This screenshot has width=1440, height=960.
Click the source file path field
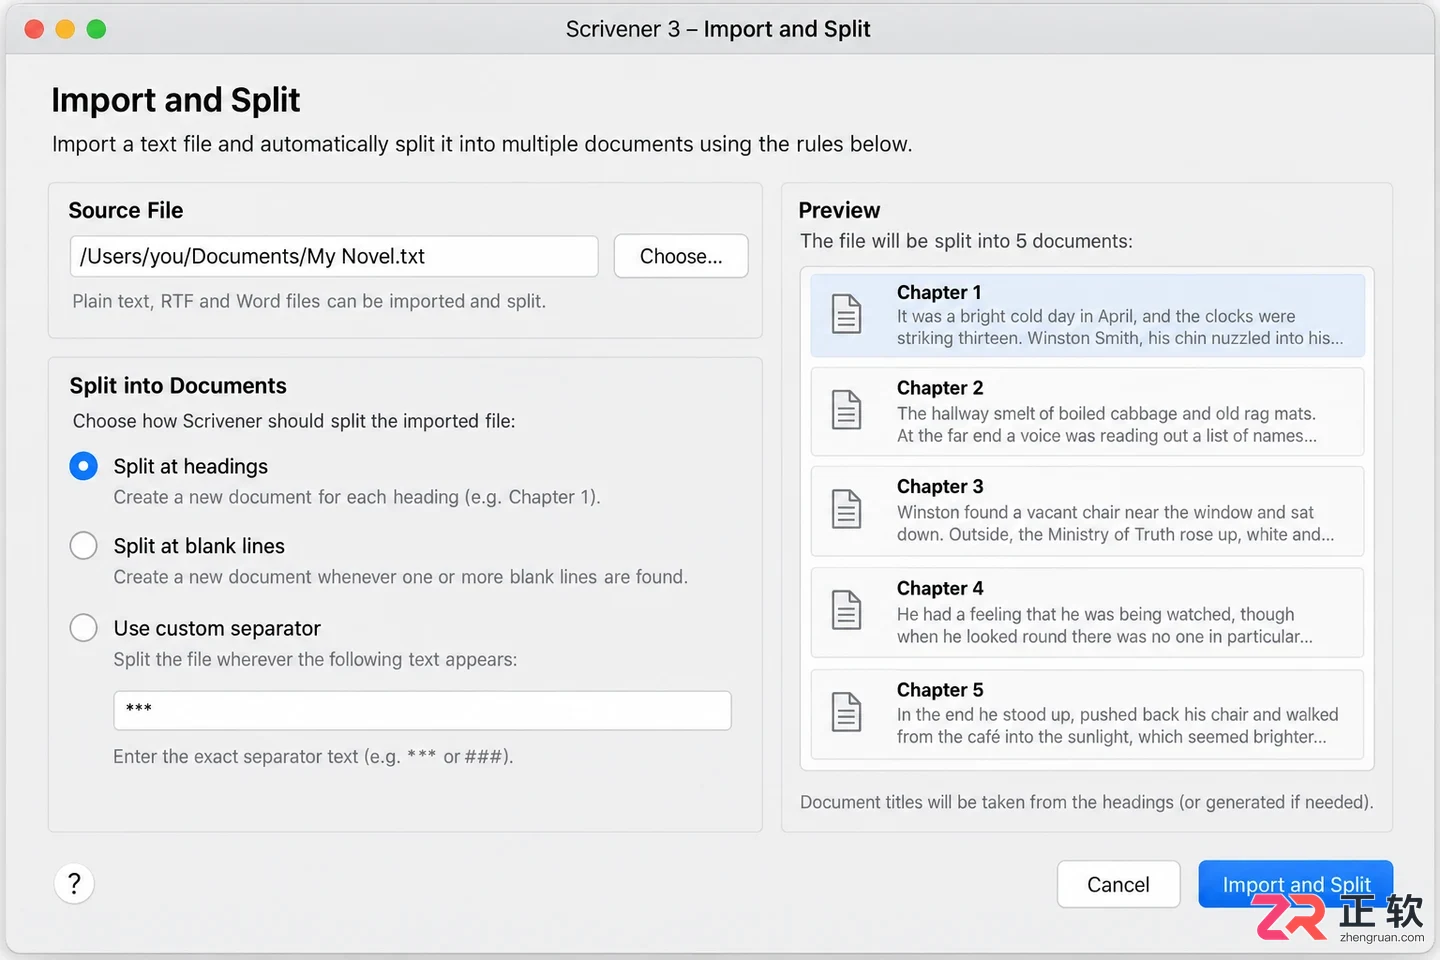tap(334, 256)
